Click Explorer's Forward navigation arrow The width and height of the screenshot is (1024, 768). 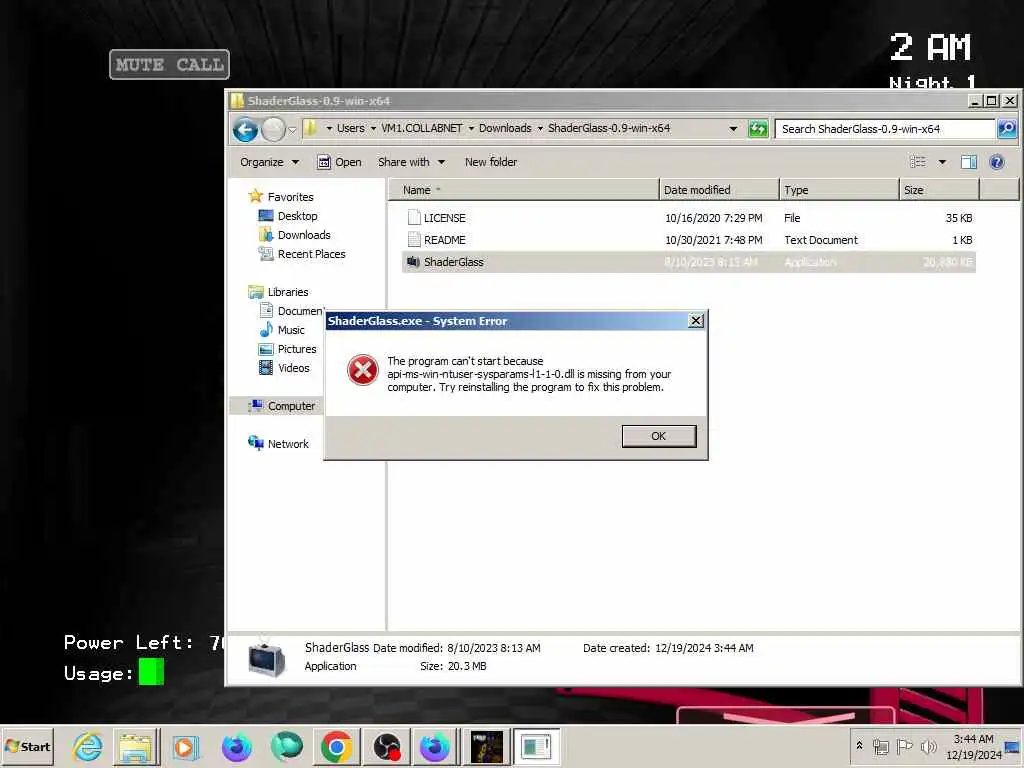click(x=273, y=129)
